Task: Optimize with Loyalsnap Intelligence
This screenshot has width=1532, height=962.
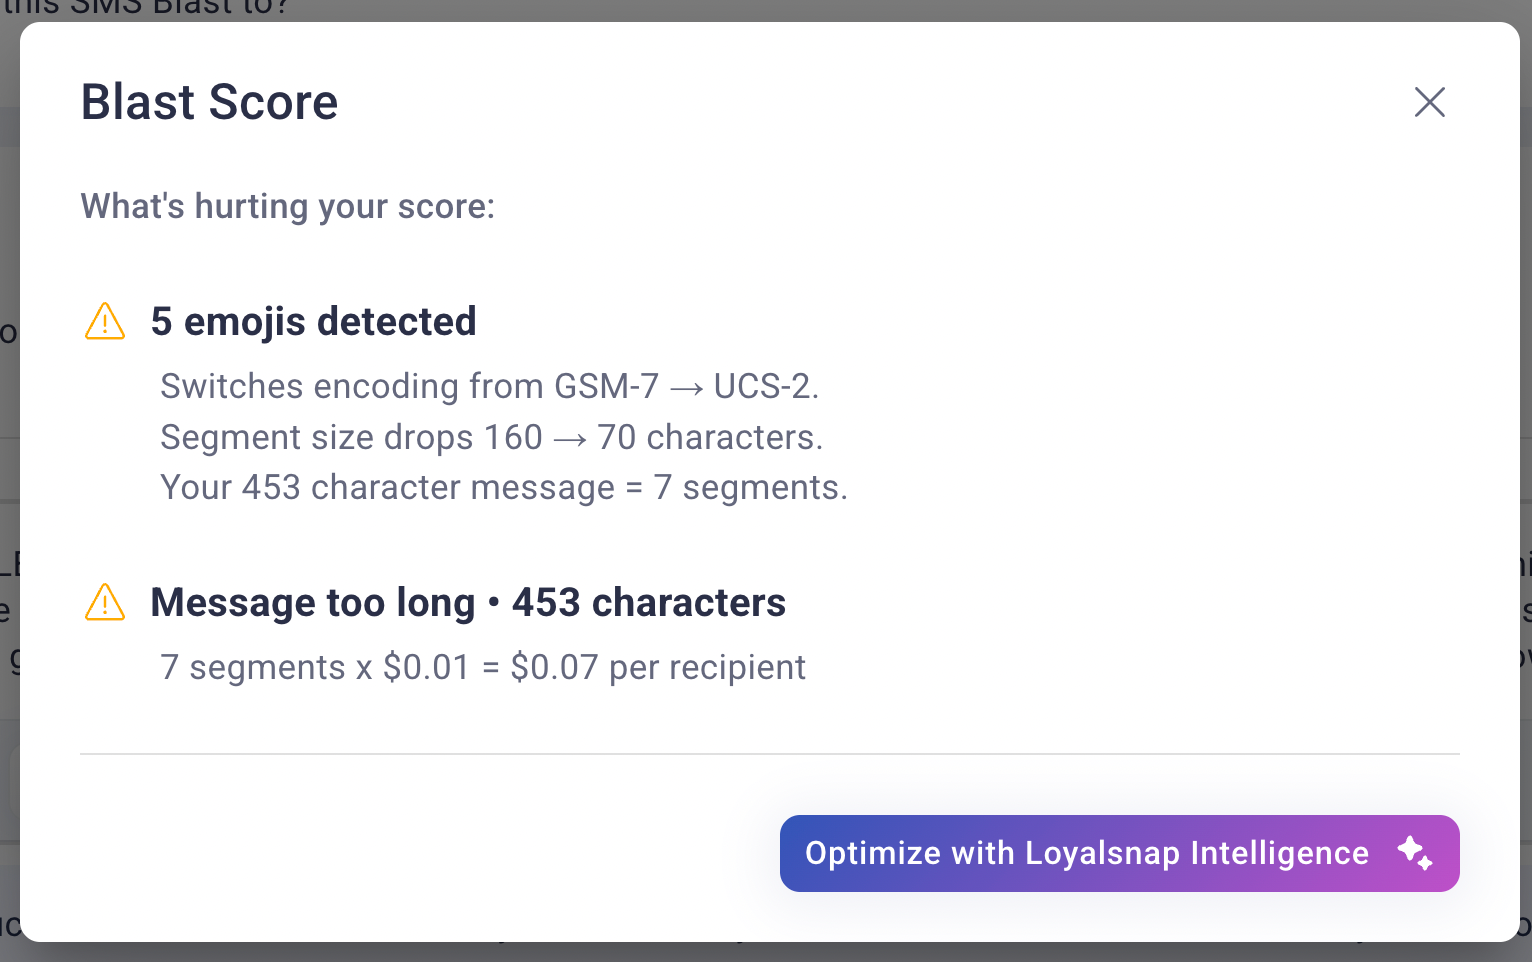Action: [x=1119, y=853]
